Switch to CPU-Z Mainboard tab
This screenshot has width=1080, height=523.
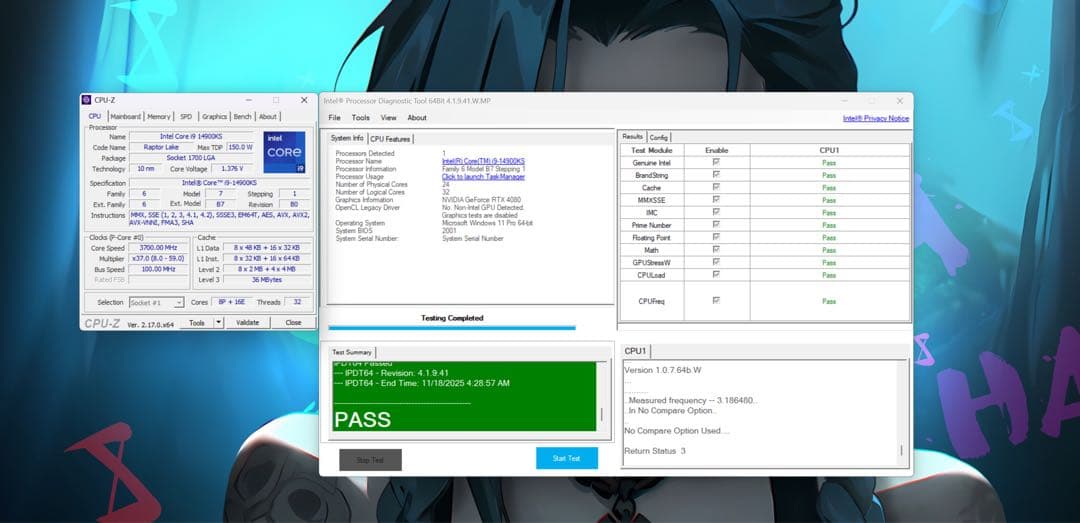pyautogui.click(x=125, y=116)
